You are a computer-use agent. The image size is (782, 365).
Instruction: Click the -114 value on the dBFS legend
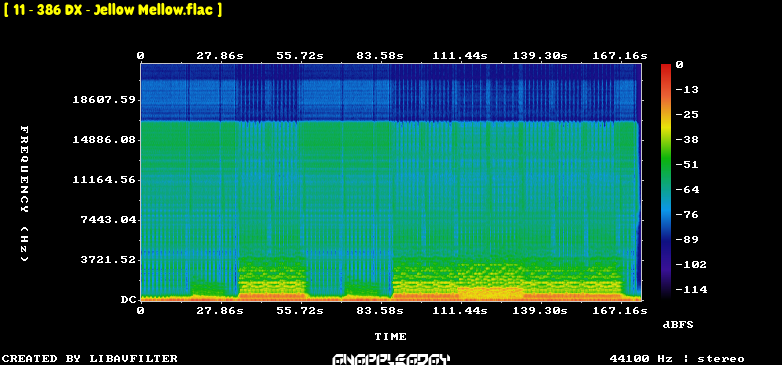pyautogui.click(x=690, y=289)
